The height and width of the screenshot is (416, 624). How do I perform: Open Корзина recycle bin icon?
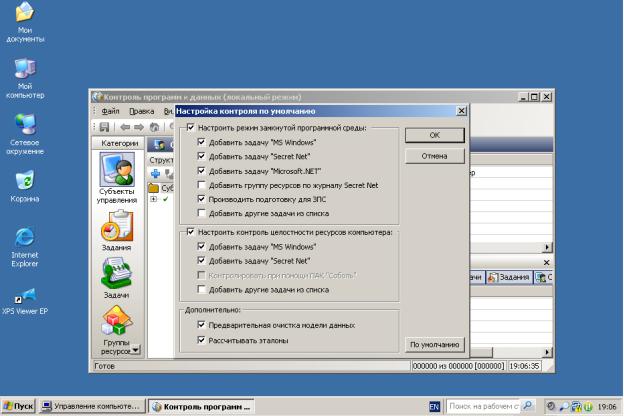click(x=25, y=186)
